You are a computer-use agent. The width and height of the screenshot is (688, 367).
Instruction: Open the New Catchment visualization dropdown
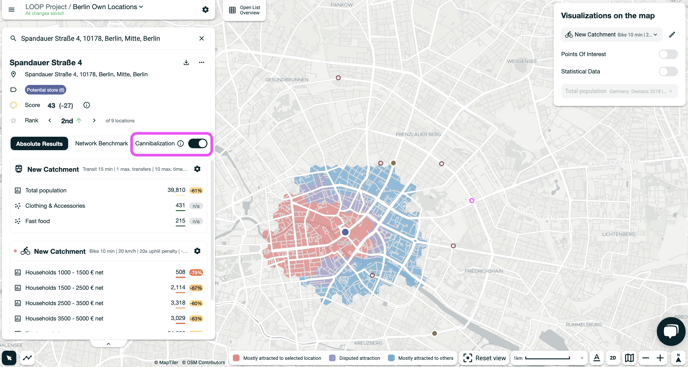(x=612, y=35)
